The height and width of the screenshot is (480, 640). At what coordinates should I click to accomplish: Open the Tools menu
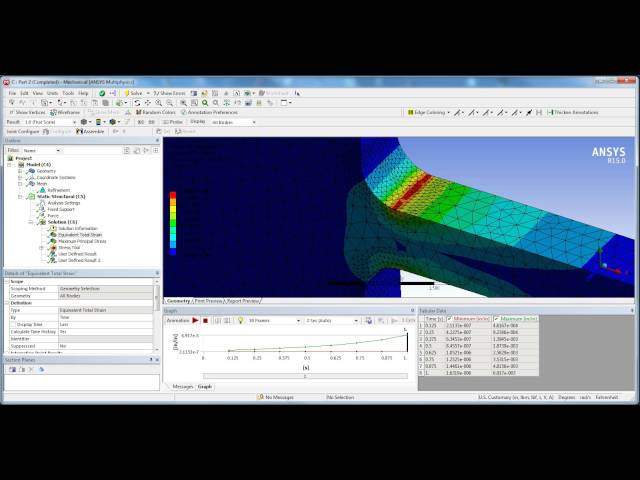click(68, 93)
